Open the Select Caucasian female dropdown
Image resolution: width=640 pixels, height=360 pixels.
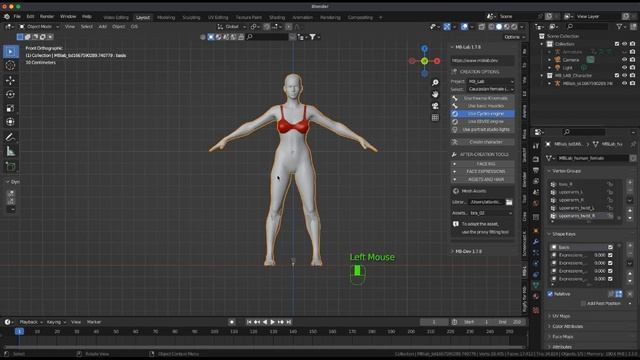pyautogui.click(x=491, y=89)
